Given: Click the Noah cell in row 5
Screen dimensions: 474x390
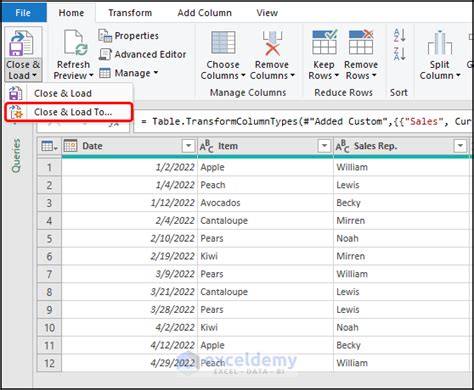Looking at the screenshot, I should (401, 238).
